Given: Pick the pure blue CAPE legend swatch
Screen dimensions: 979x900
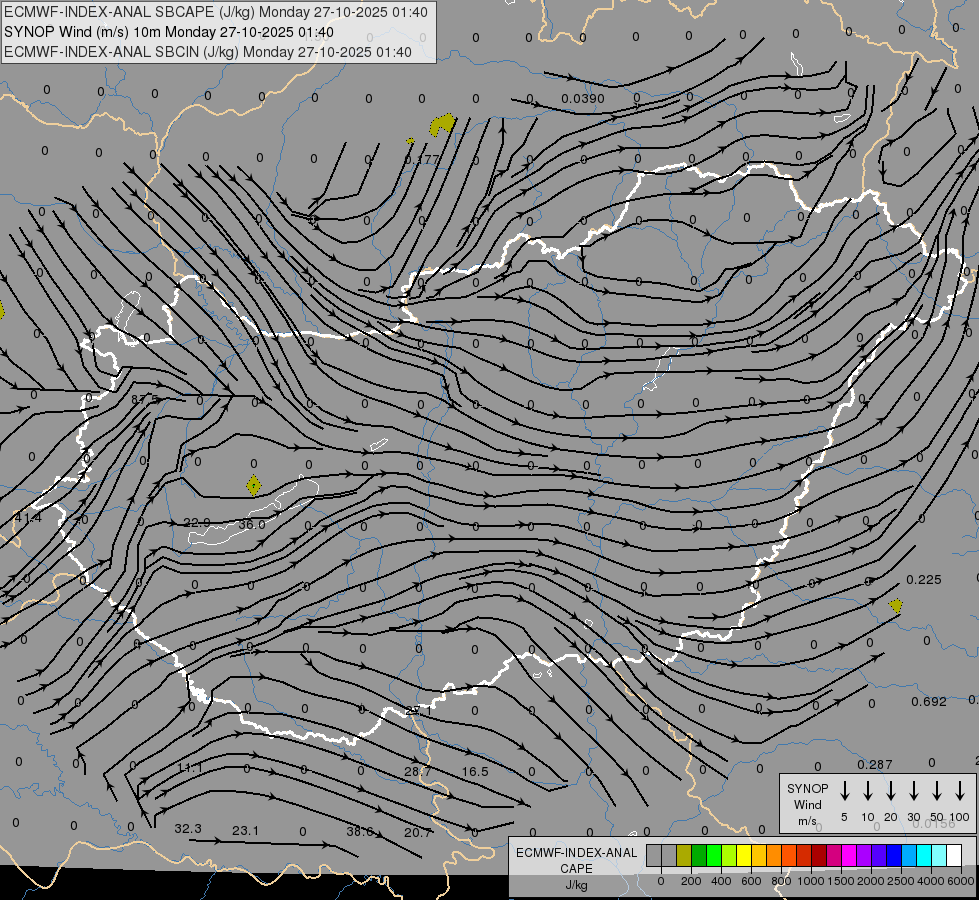Looking at the screenshot, I should (x=893, y=855).
